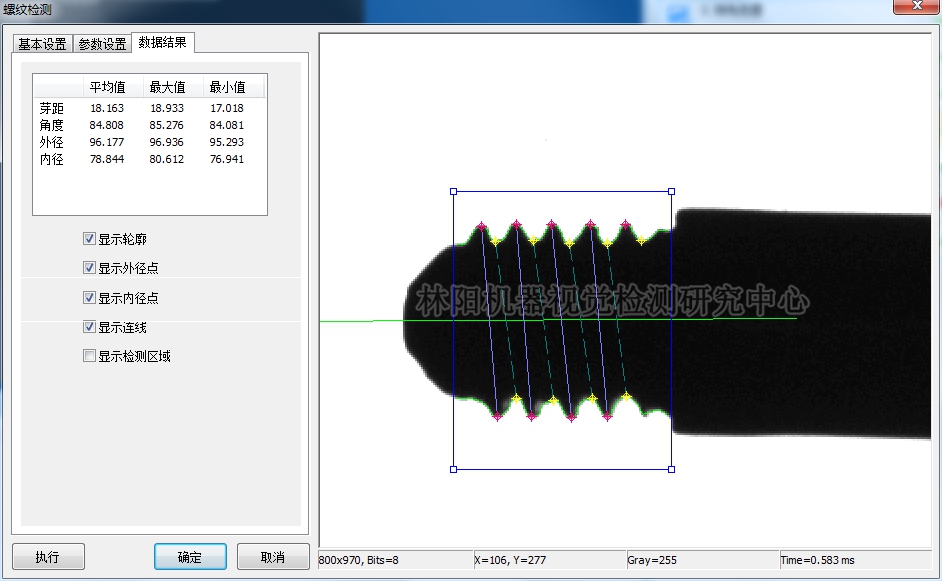Turn off the 显示连线 checkbox
This screenshot has width=942, height=581.
pyautogui.click(x=89, y=327)
